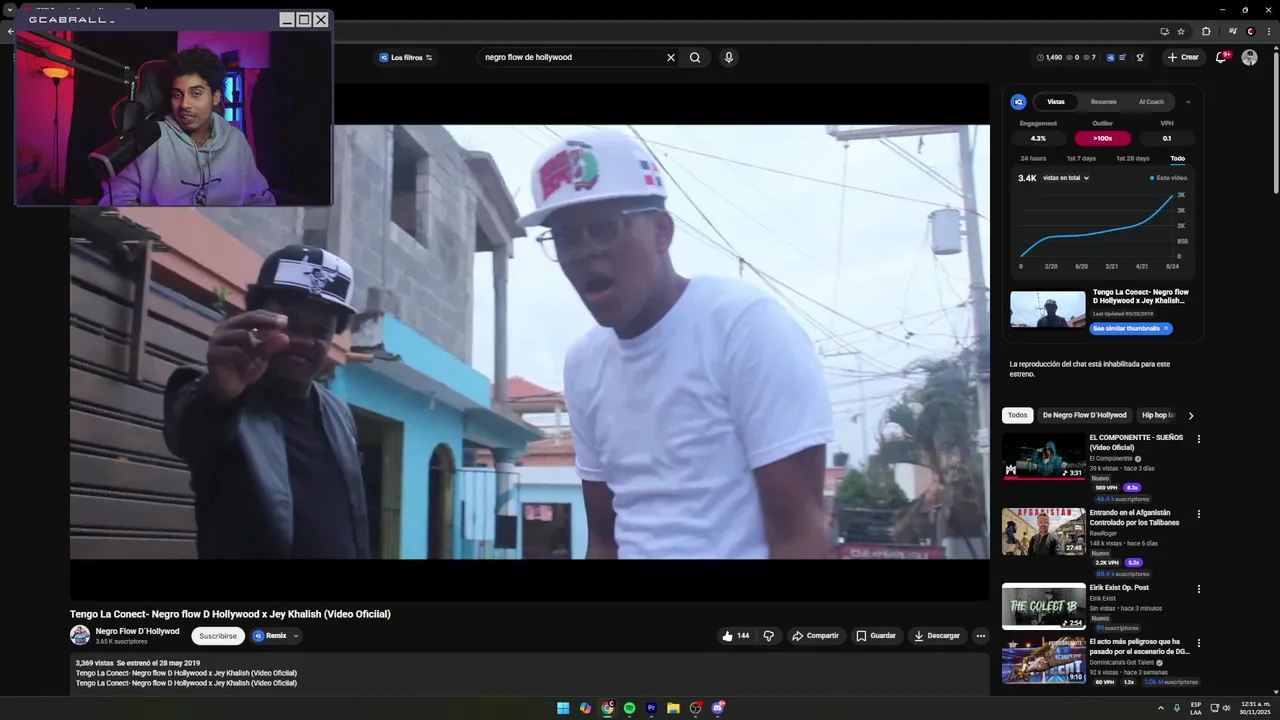Click the Descargar button
Viewport: 1280px width, 720px height.
click(x=937, y=636)
